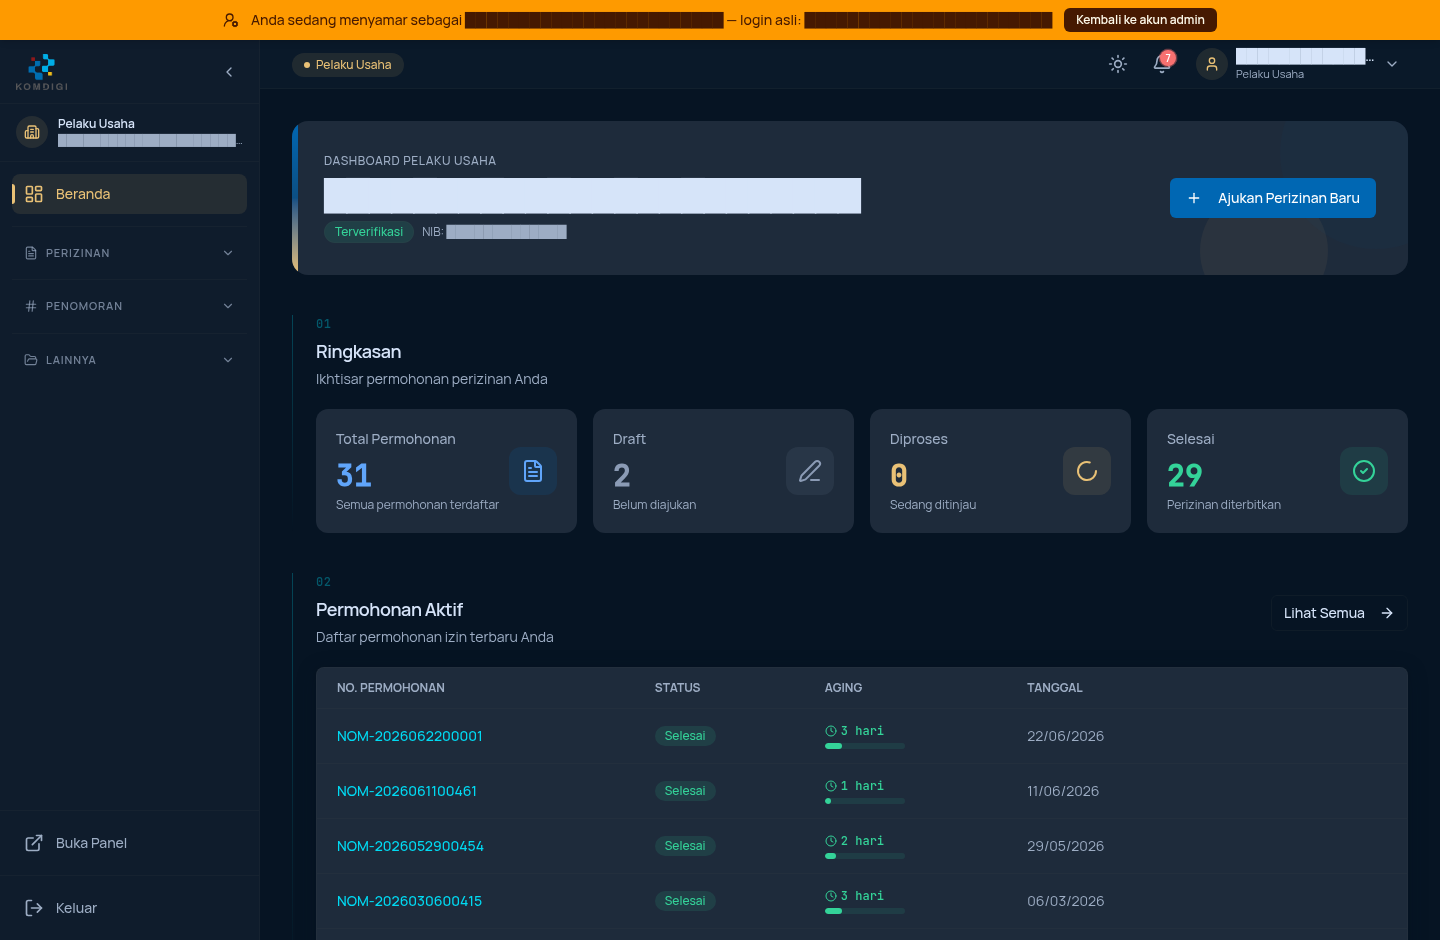Image resolution: width=1440 pixels, height=940 pixels.
Task: Open application NOM-2026030600415
Action: click(409, 901)
